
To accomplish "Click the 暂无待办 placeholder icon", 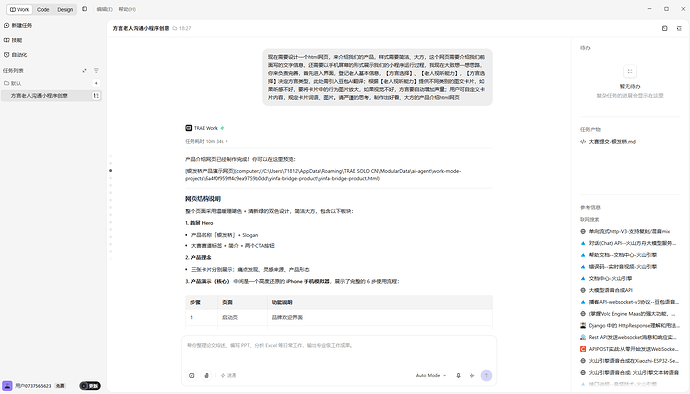I will tap(630, 71).
